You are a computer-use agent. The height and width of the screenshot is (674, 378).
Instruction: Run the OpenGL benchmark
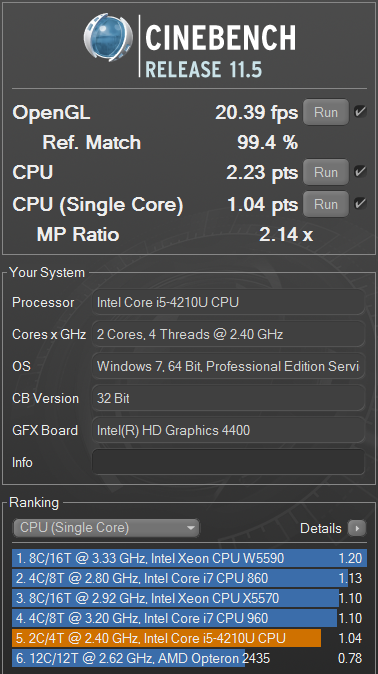point(326,112)
